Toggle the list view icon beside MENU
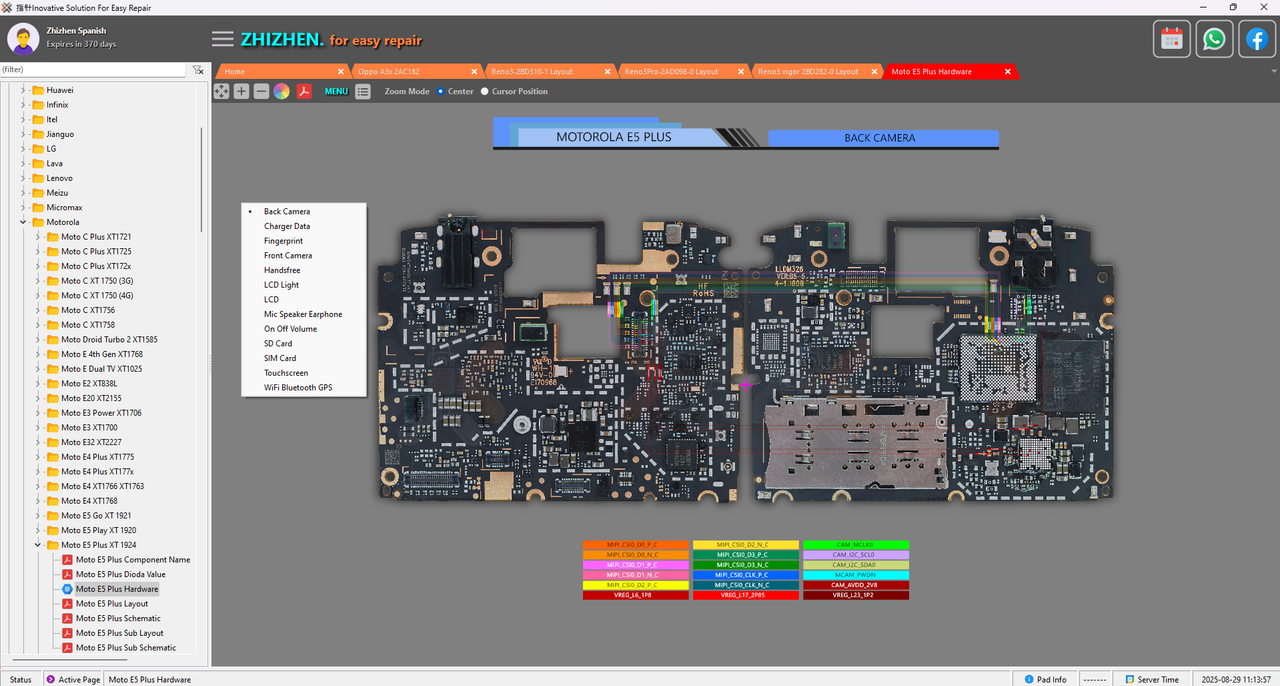Image resolution: width=1280 pixels, height=686 pixels. click(x=363, y=91)
